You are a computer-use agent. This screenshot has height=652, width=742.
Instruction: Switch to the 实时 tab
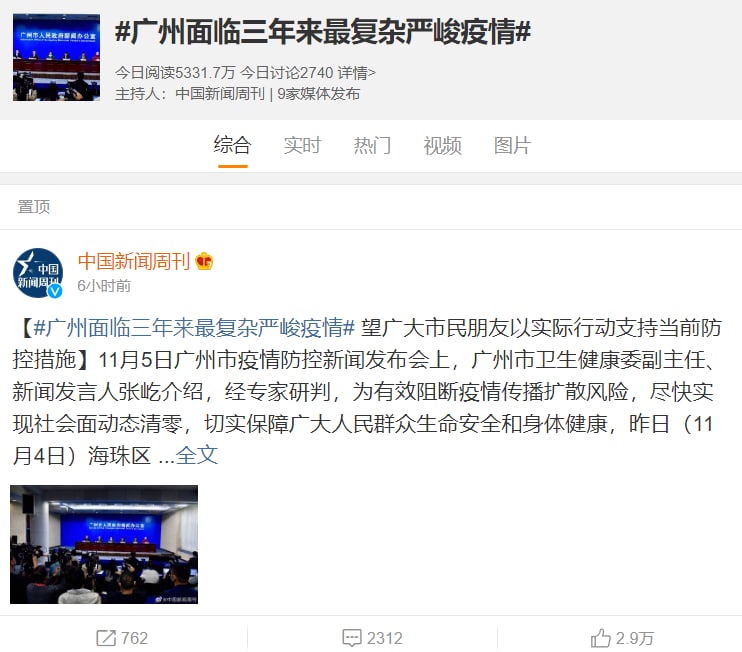302,145
